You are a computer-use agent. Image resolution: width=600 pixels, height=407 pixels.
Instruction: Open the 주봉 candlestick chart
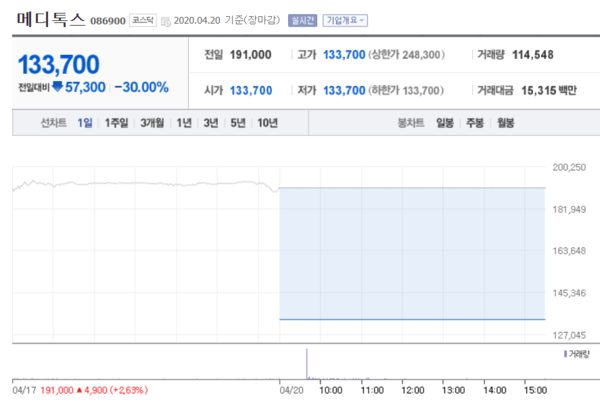475,123
